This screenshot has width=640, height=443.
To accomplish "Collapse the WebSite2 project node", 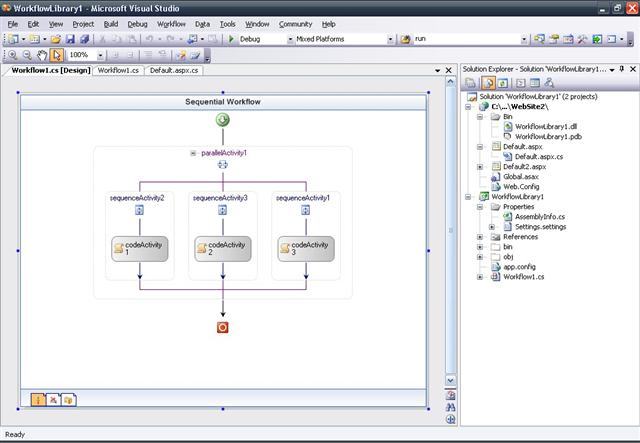I will (468, 107).
